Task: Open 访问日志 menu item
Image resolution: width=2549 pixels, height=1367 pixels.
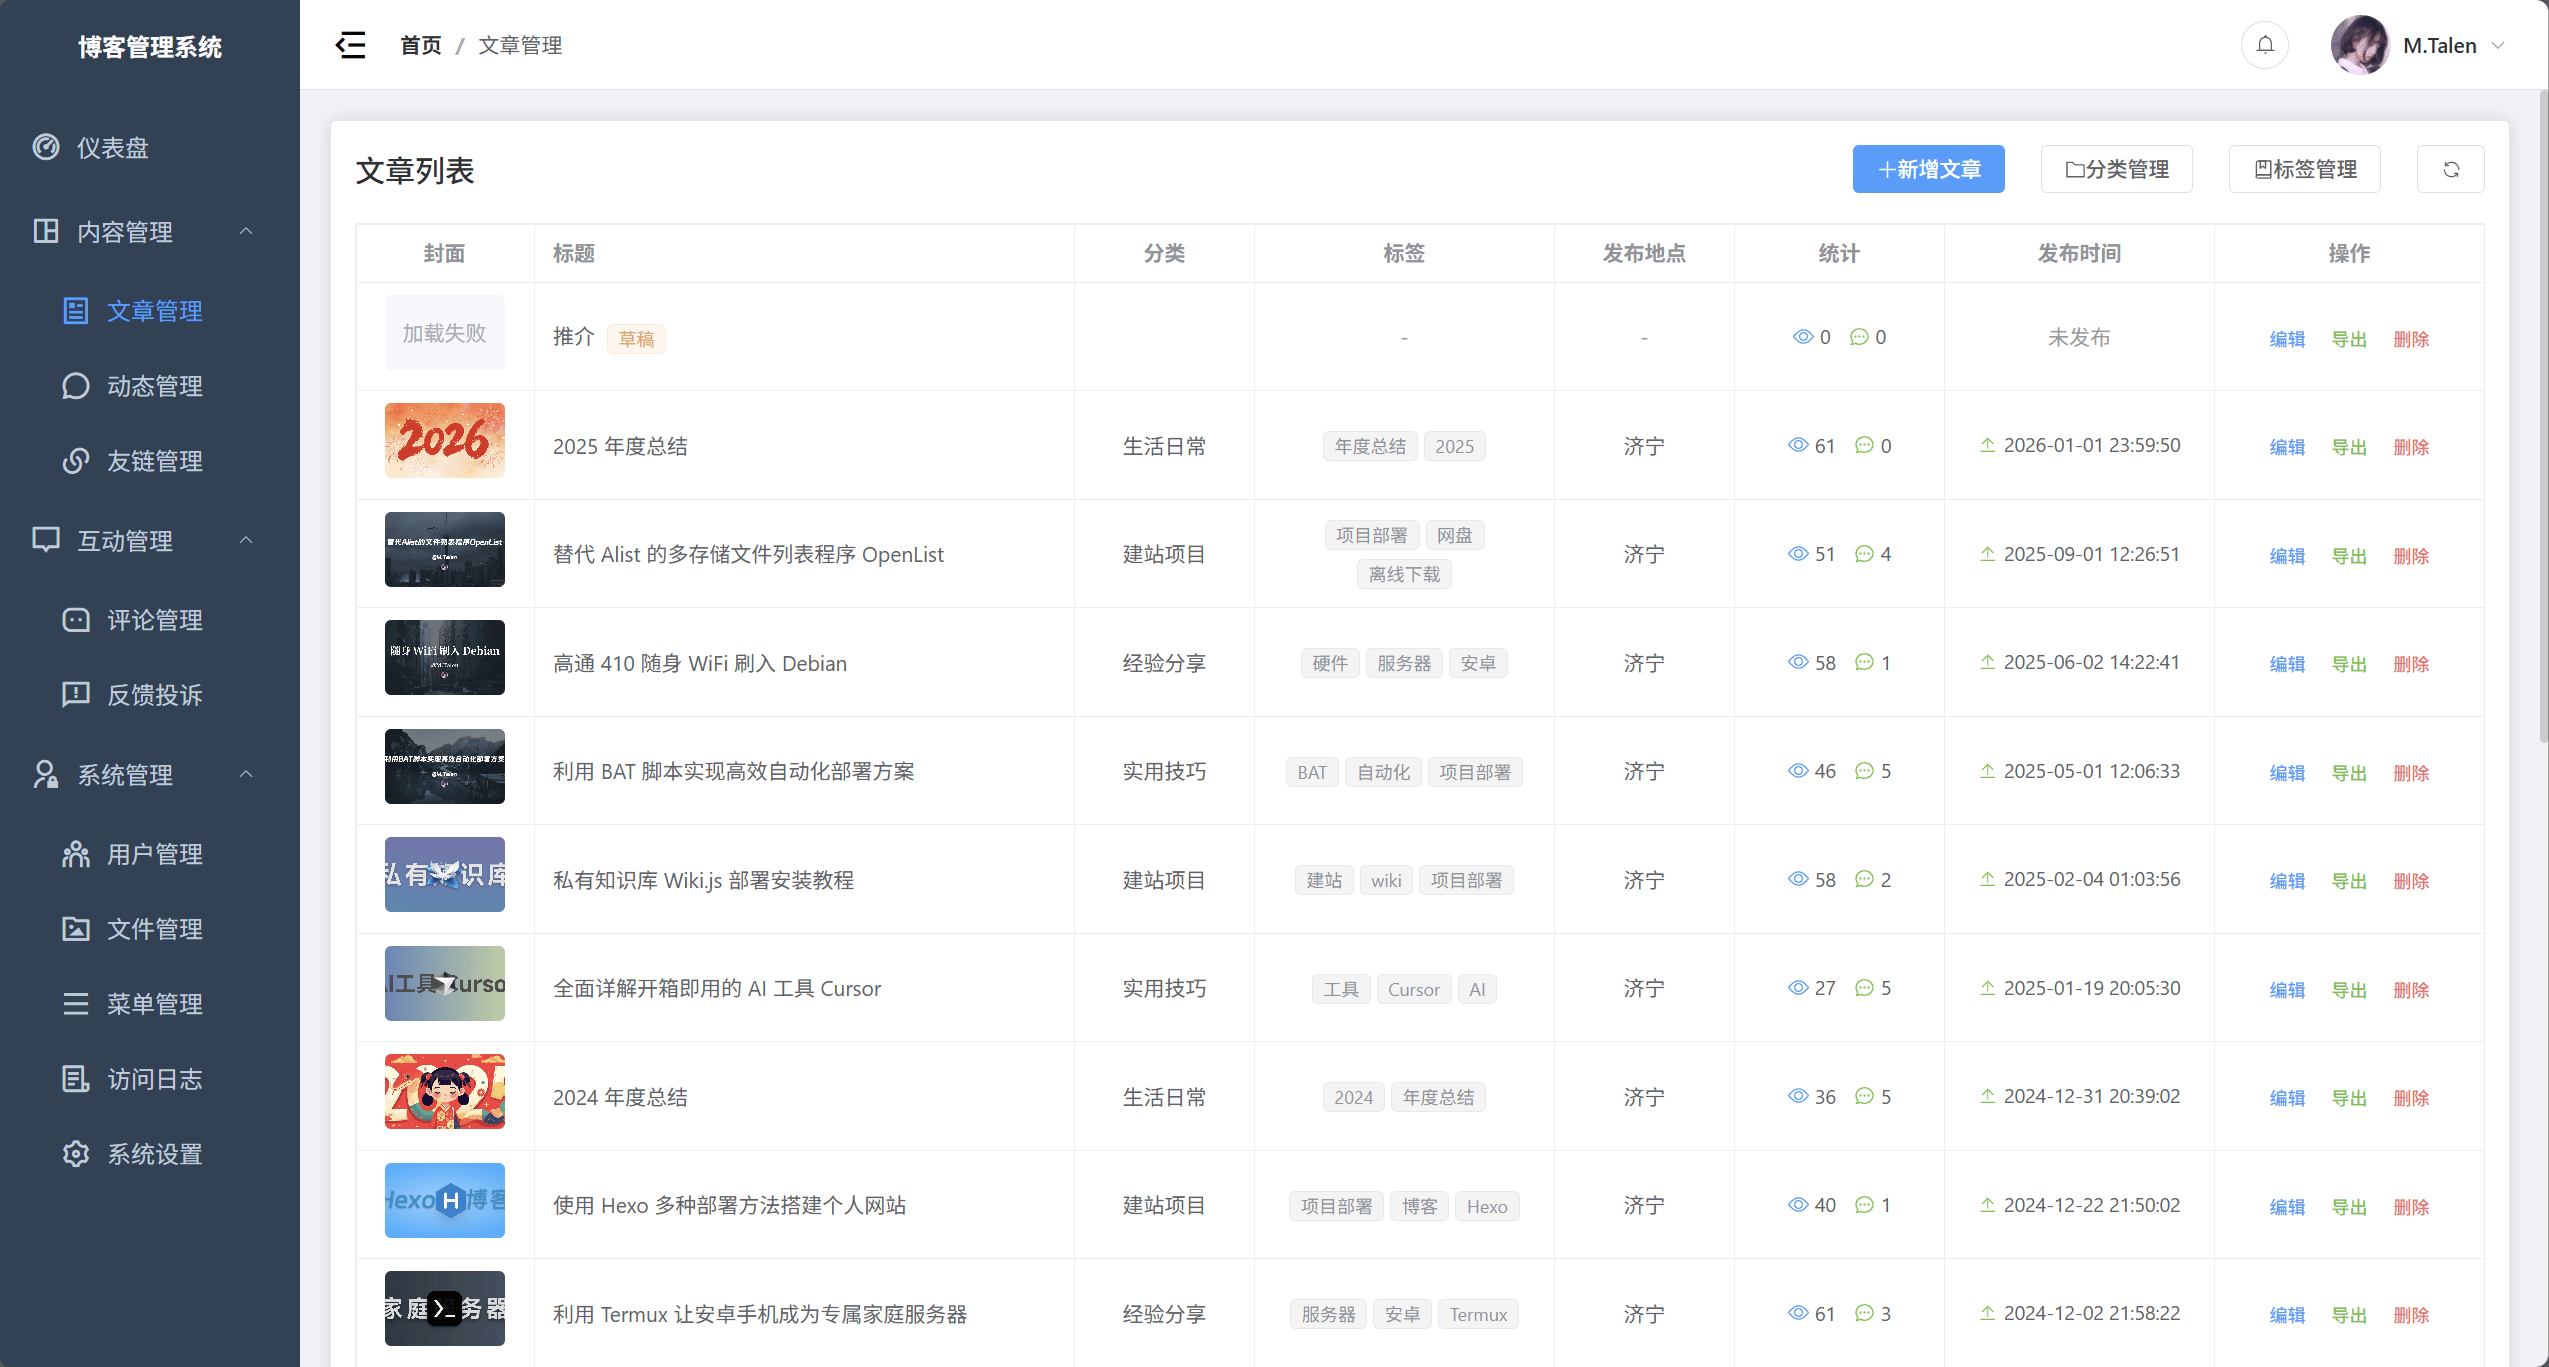Action: (154, 1079)
